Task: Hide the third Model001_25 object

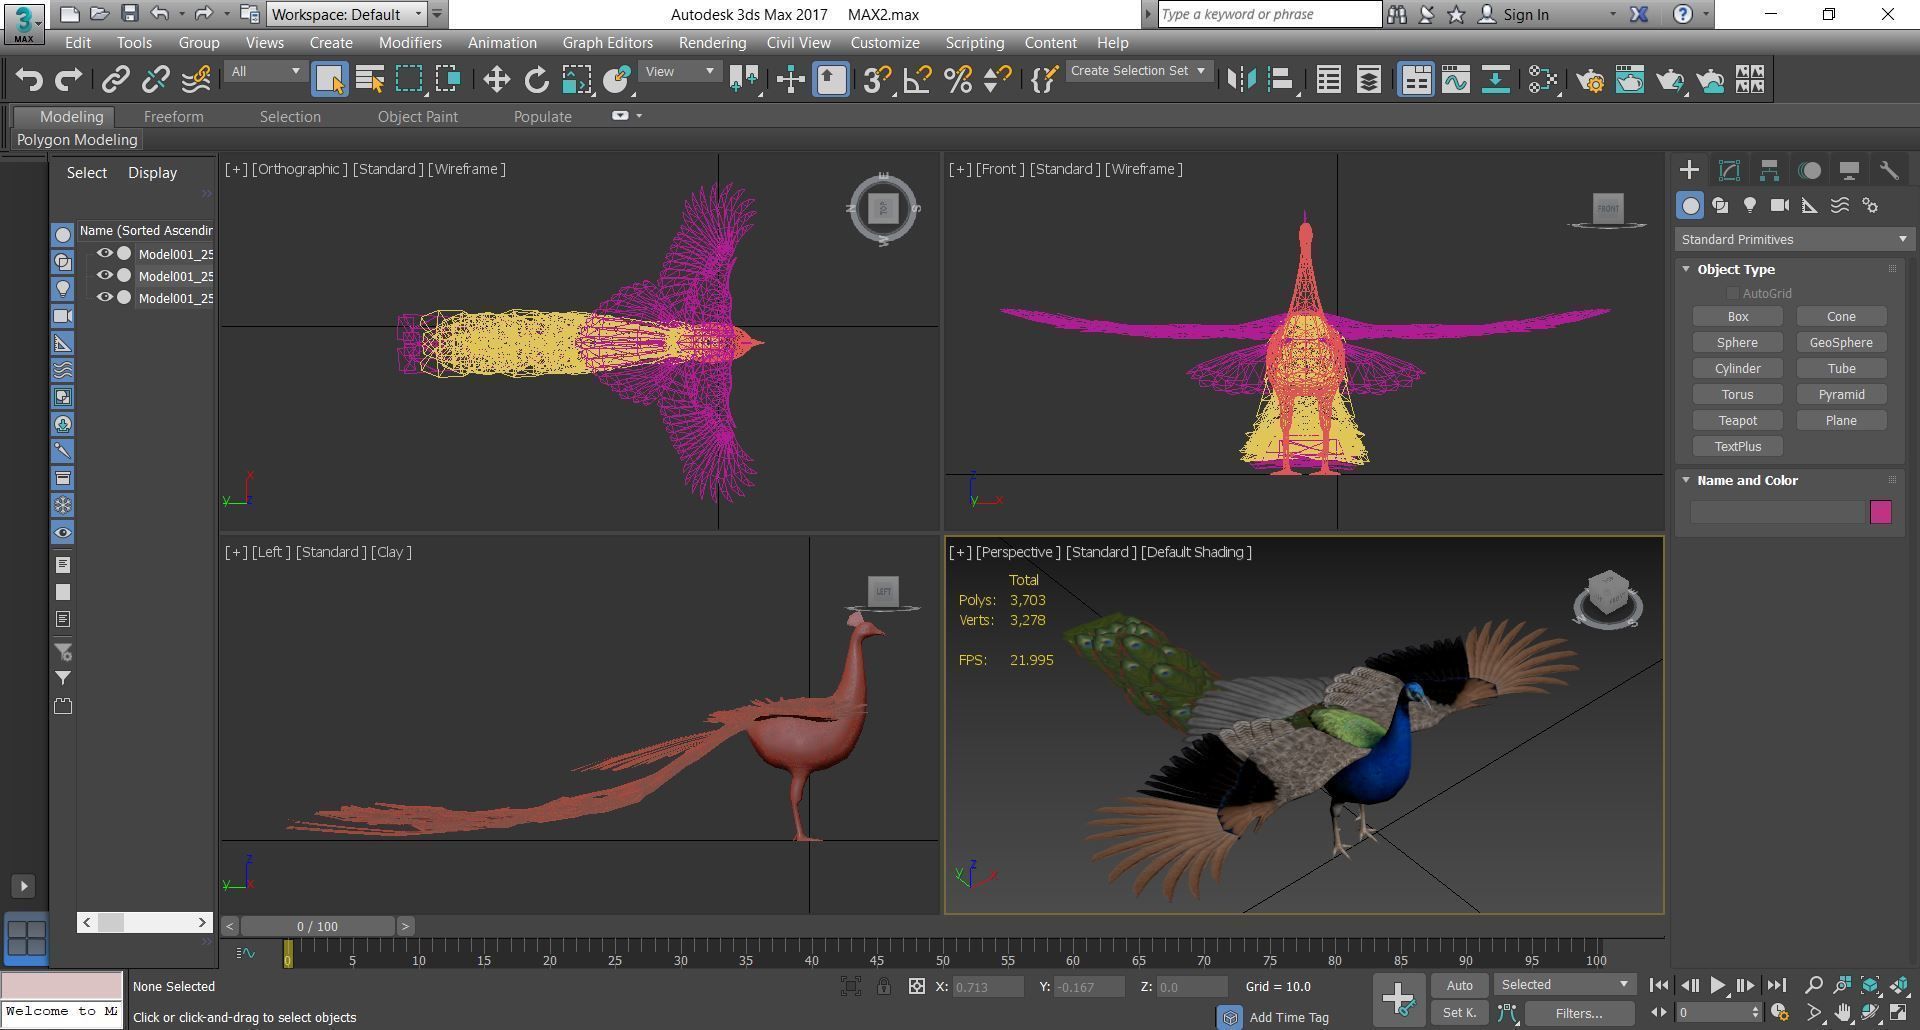Action: (x=104, y=298)
